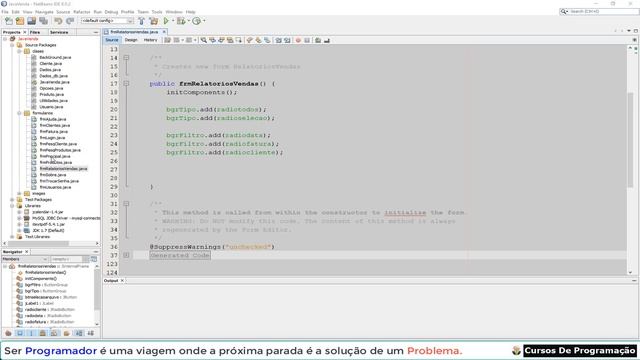Open the Window menu

pyautogui.click(x=174, y=12)
